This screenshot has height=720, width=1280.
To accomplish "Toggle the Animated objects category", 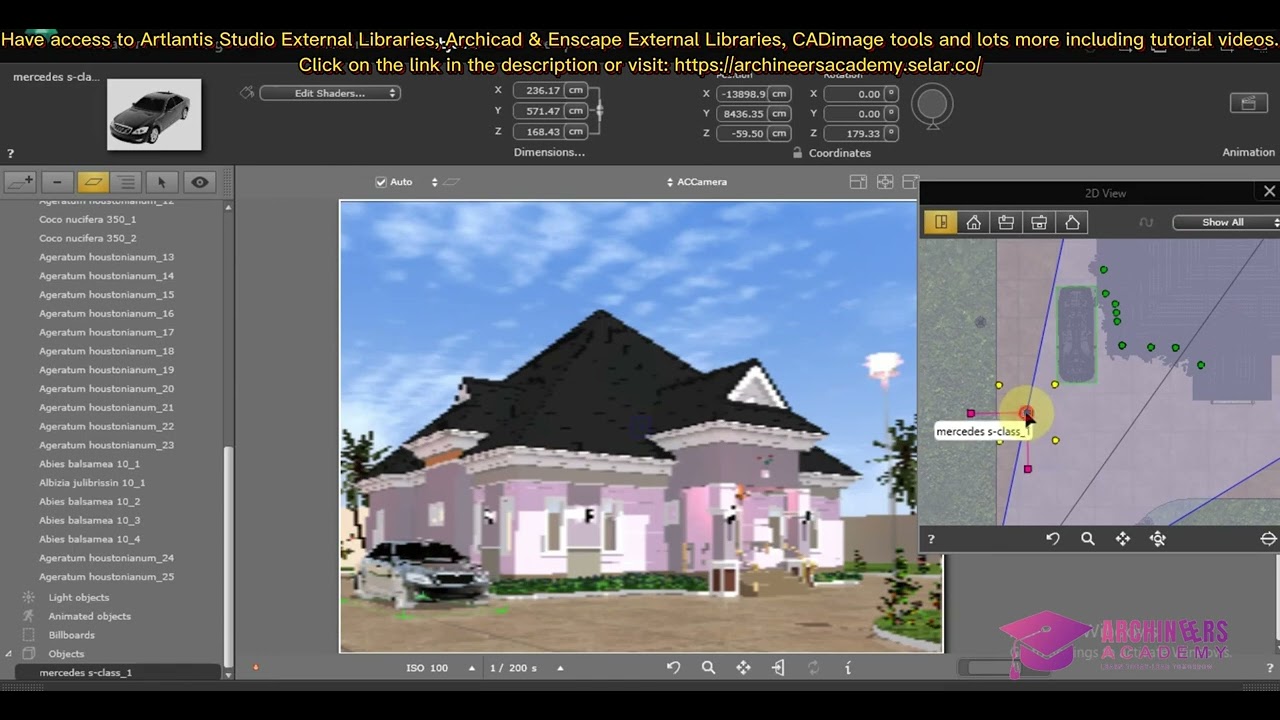I will (90, 616).
